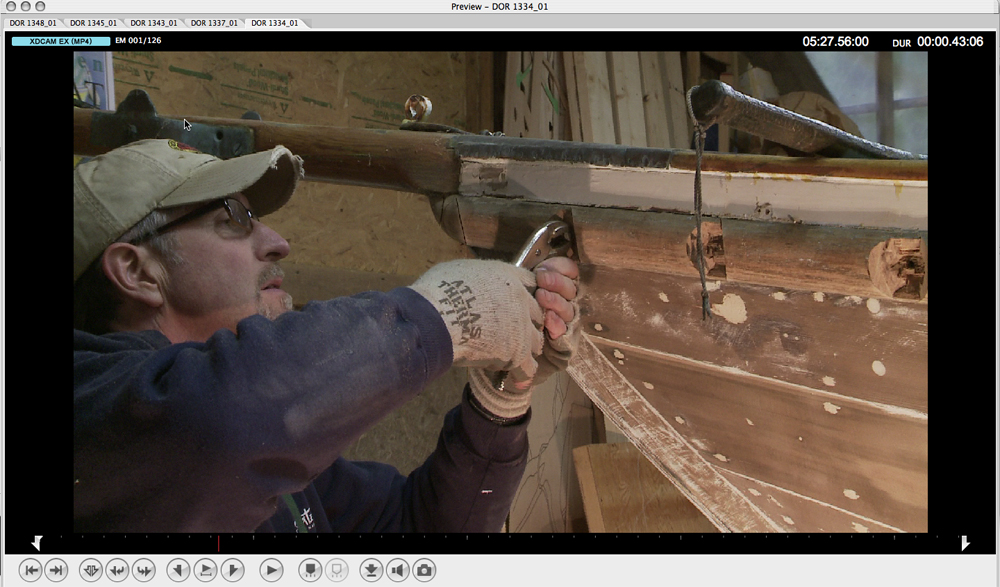The image size is (1000, 587).
Task: Jump to the clip end
Action: (x=57, y=570)
